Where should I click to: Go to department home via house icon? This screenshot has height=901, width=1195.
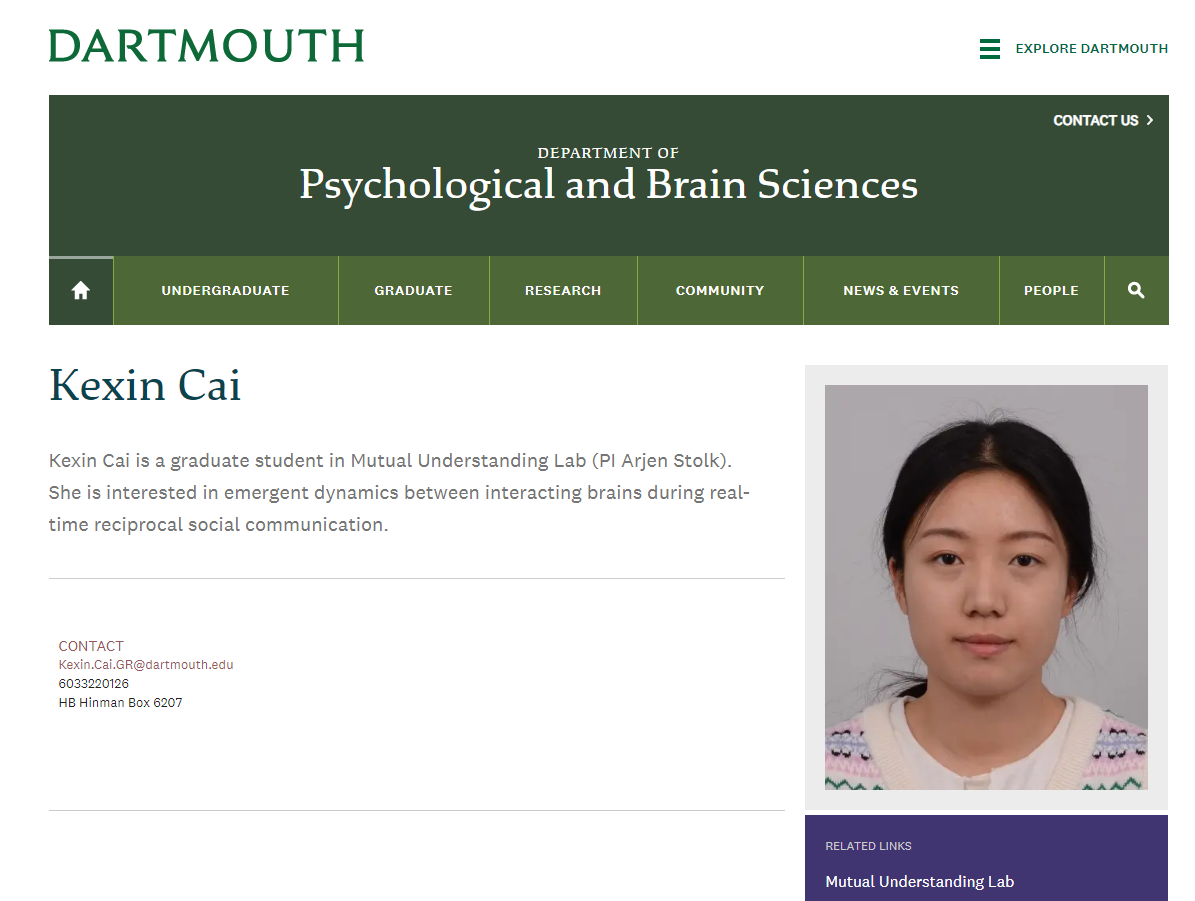click(81, 291)
